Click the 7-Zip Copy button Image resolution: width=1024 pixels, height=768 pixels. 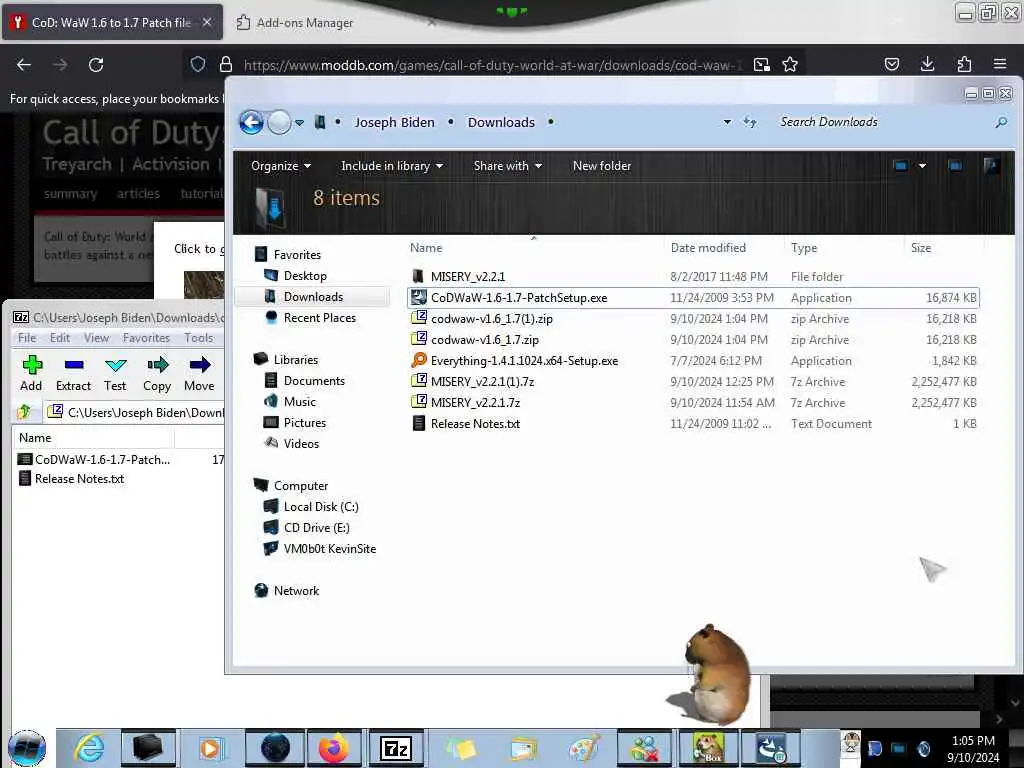[157, 374]
